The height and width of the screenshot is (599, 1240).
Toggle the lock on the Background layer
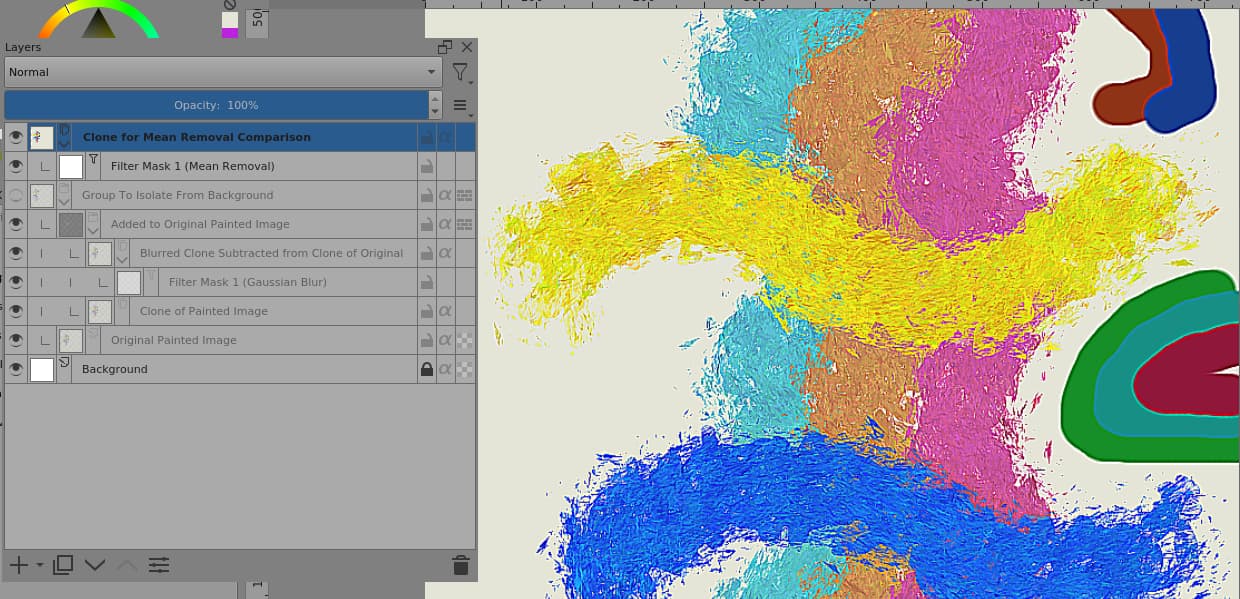point(427,369)
